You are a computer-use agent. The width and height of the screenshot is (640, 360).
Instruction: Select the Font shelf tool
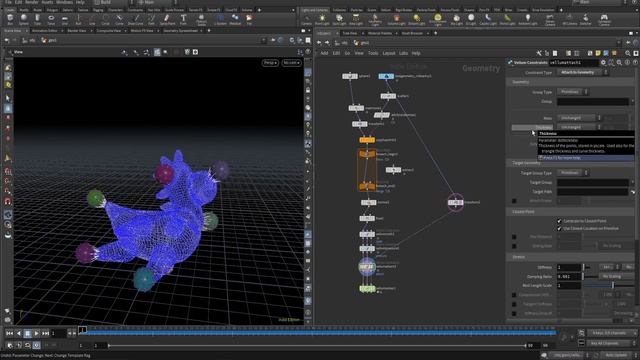[183, 19]
